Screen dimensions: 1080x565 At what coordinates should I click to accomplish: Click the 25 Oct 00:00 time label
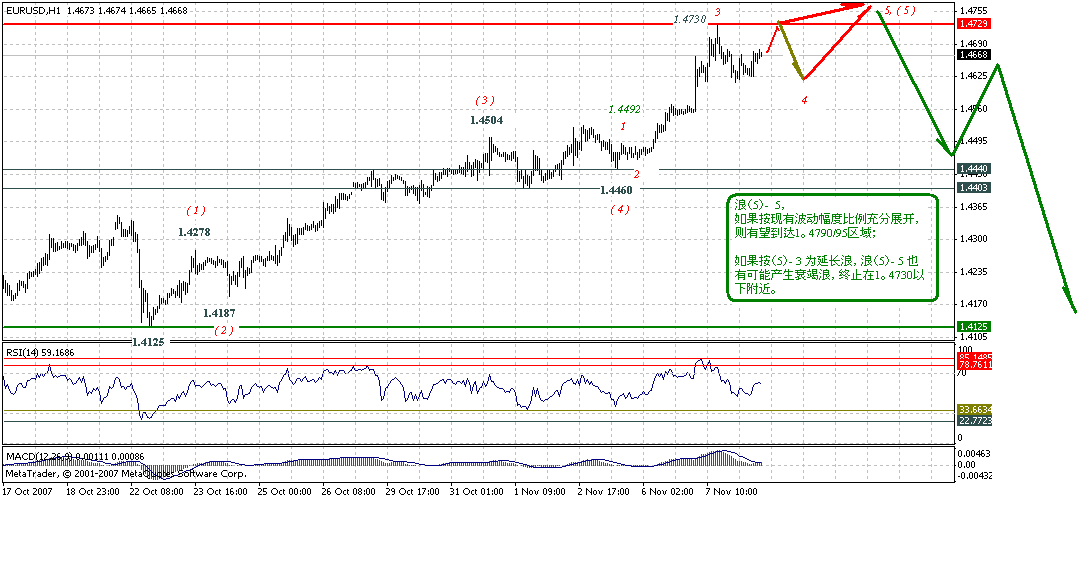(284, 492)
